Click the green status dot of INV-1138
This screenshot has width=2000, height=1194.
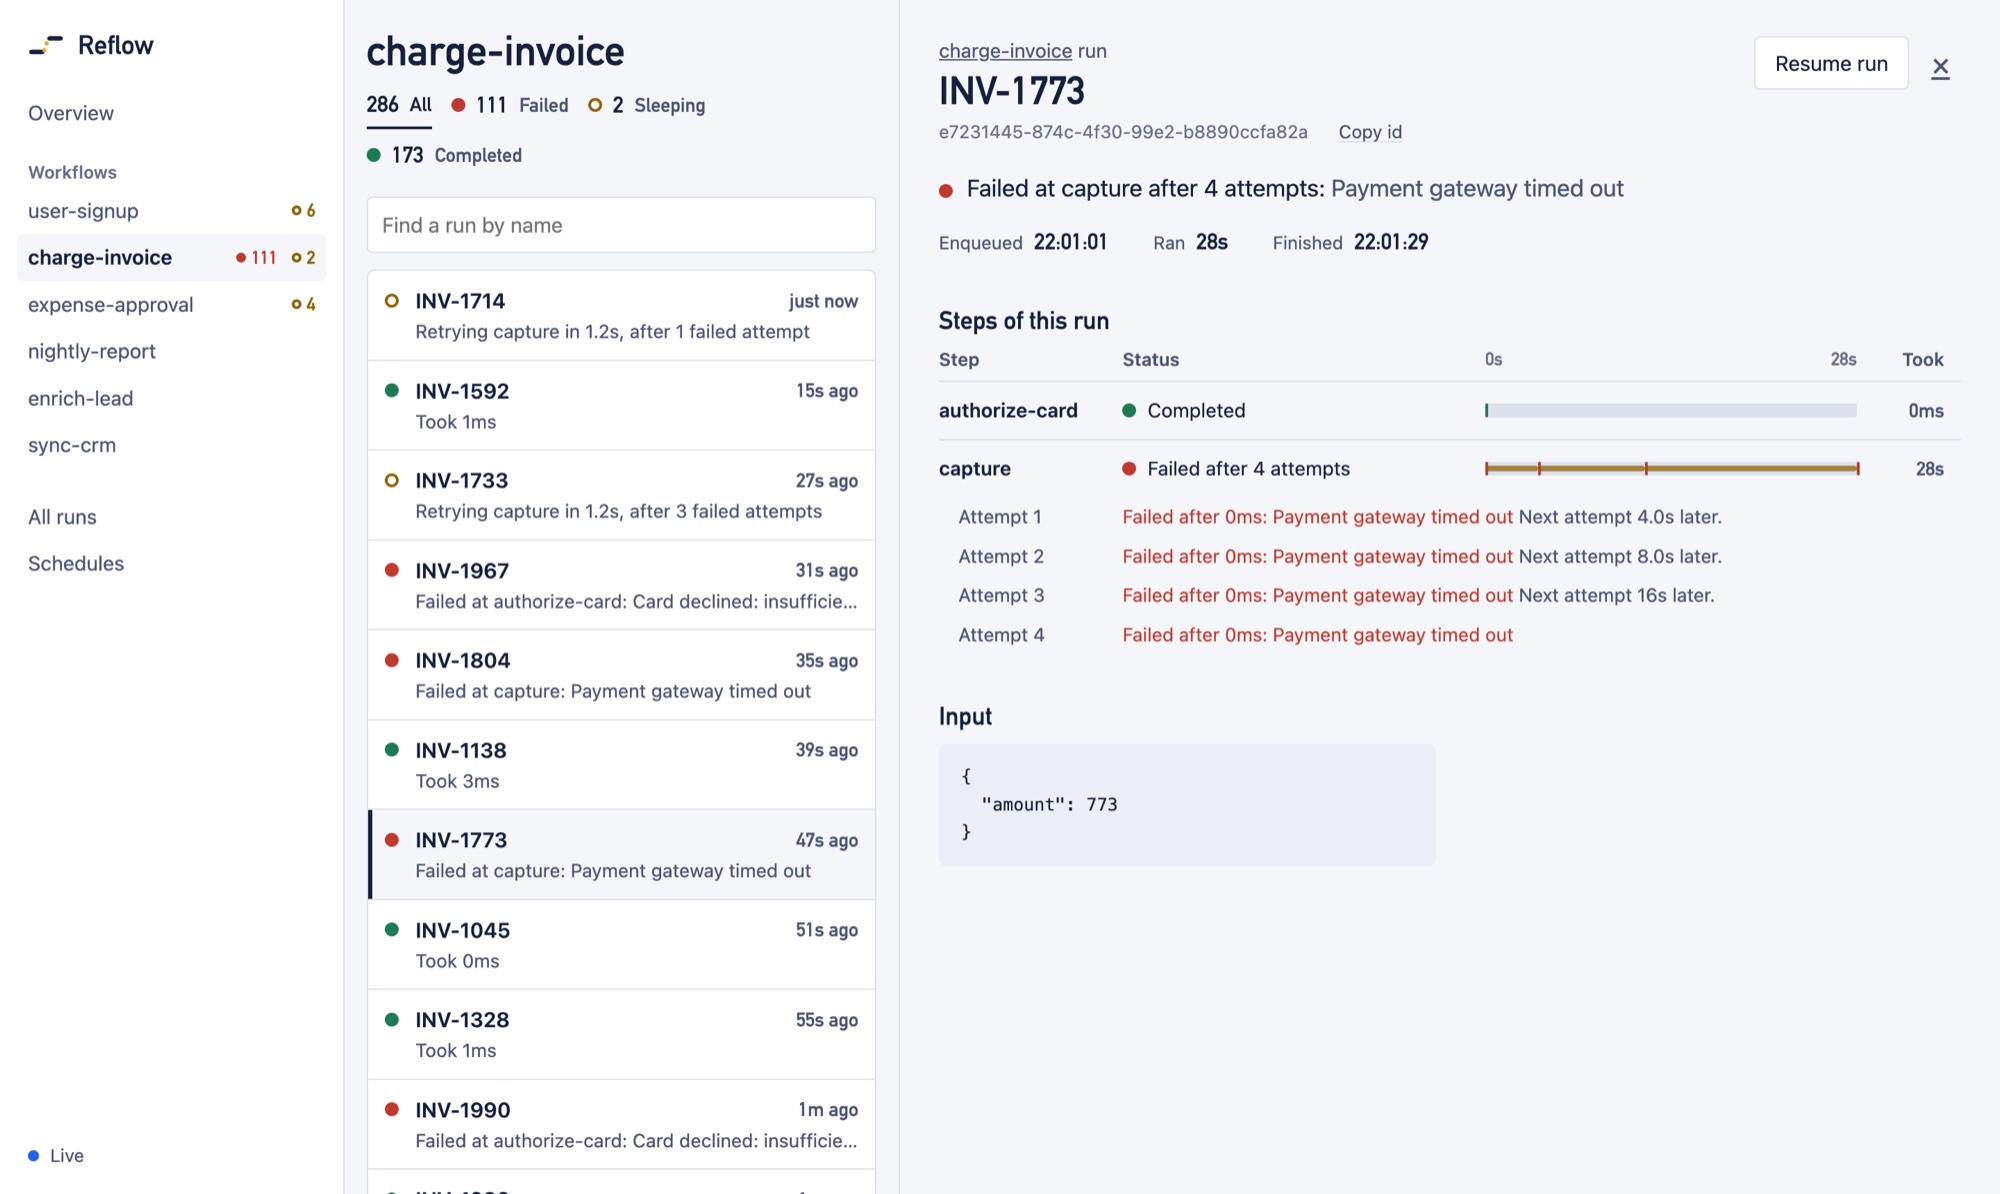(392, 749)
